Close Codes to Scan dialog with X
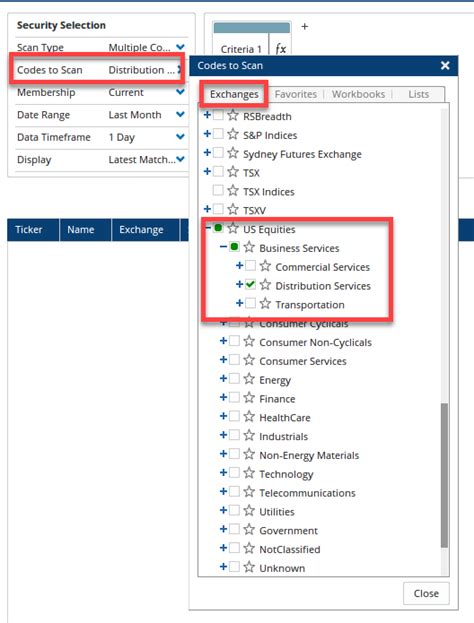The width and height of the screenshot is (474, 623). (445, 66)
